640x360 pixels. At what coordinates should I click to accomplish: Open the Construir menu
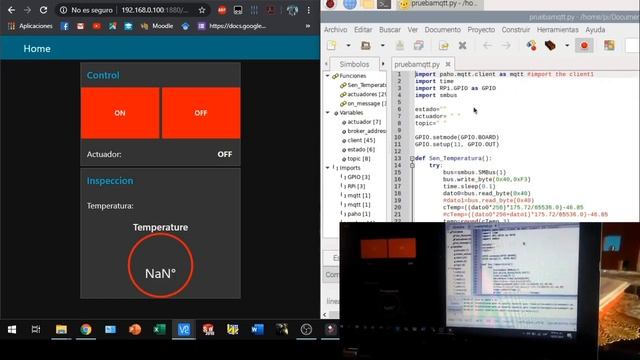(516, 30)
